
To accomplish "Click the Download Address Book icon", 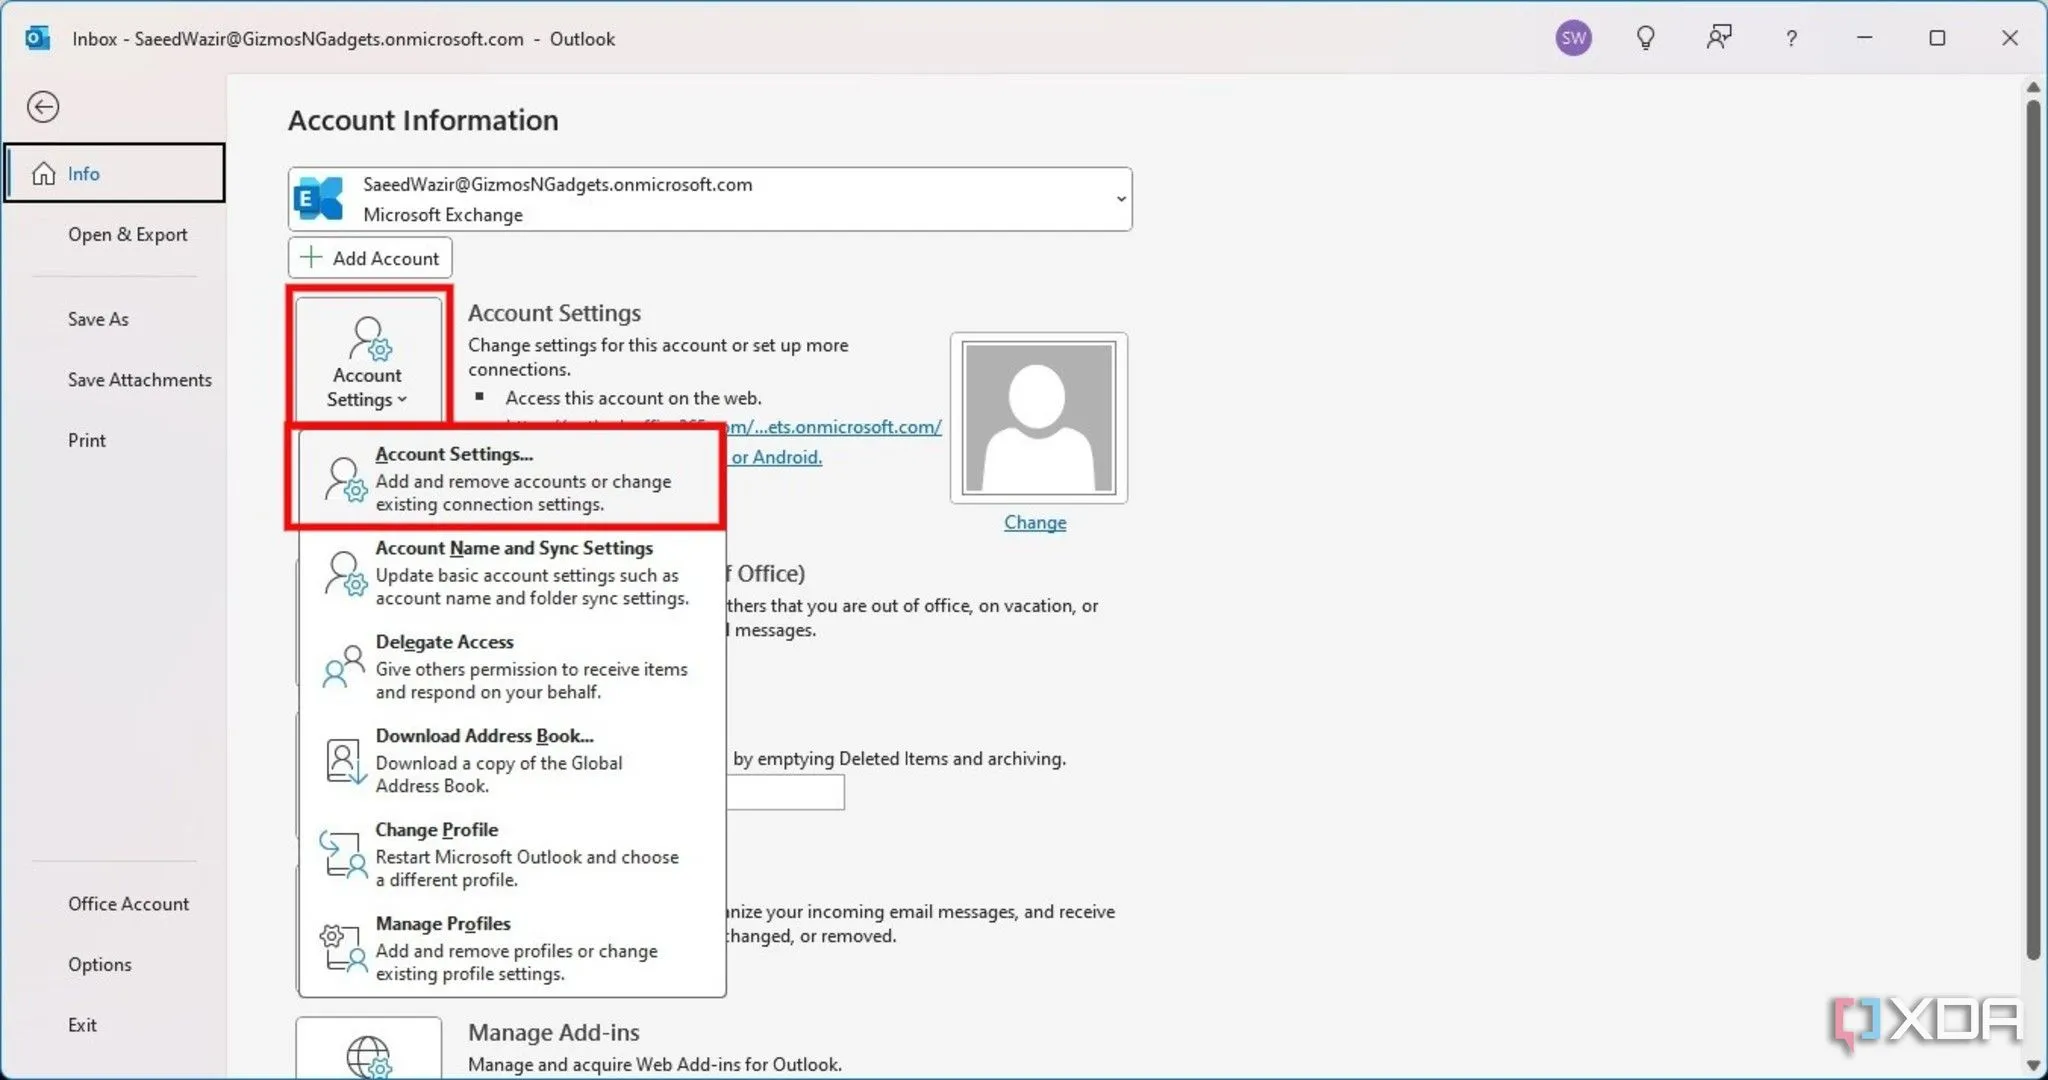I will tap(345, 761).
